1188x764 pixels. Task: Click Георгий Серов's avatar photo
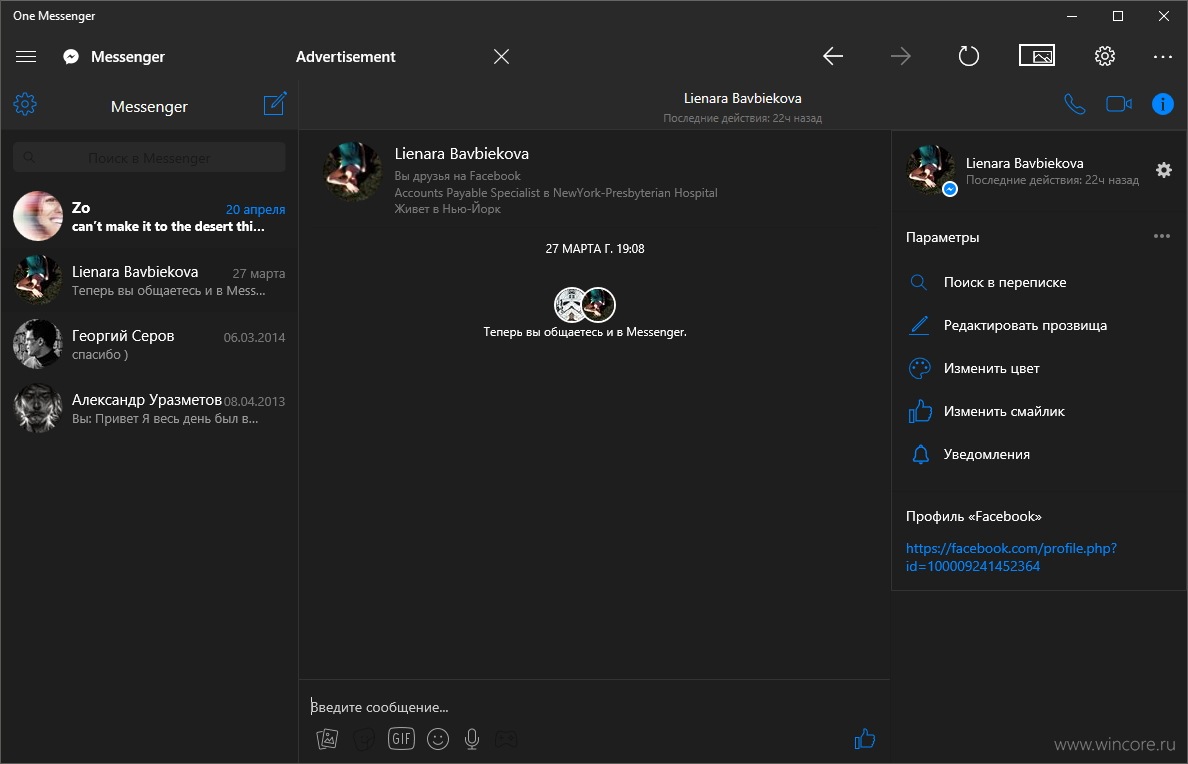pos(38,344)
